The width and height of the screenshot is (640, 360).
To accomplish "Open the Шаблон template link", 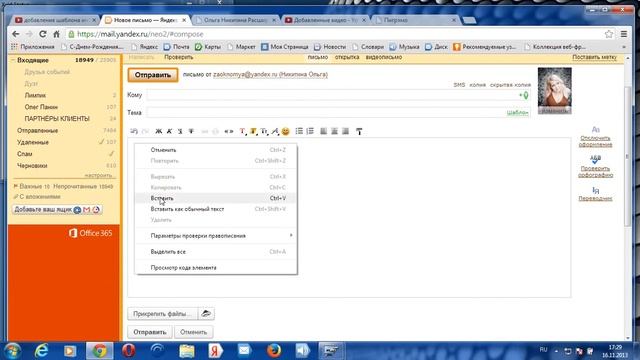I will [518, 113].
